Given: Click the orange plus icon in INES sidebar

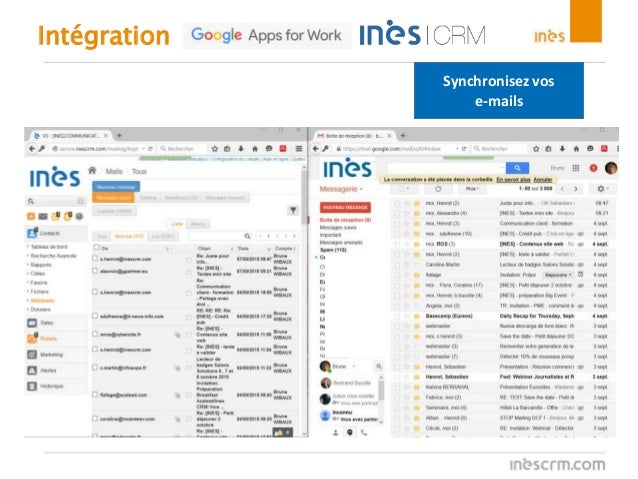Looking at the screenshot, I should pyautogui.click(x=31, y=217).
